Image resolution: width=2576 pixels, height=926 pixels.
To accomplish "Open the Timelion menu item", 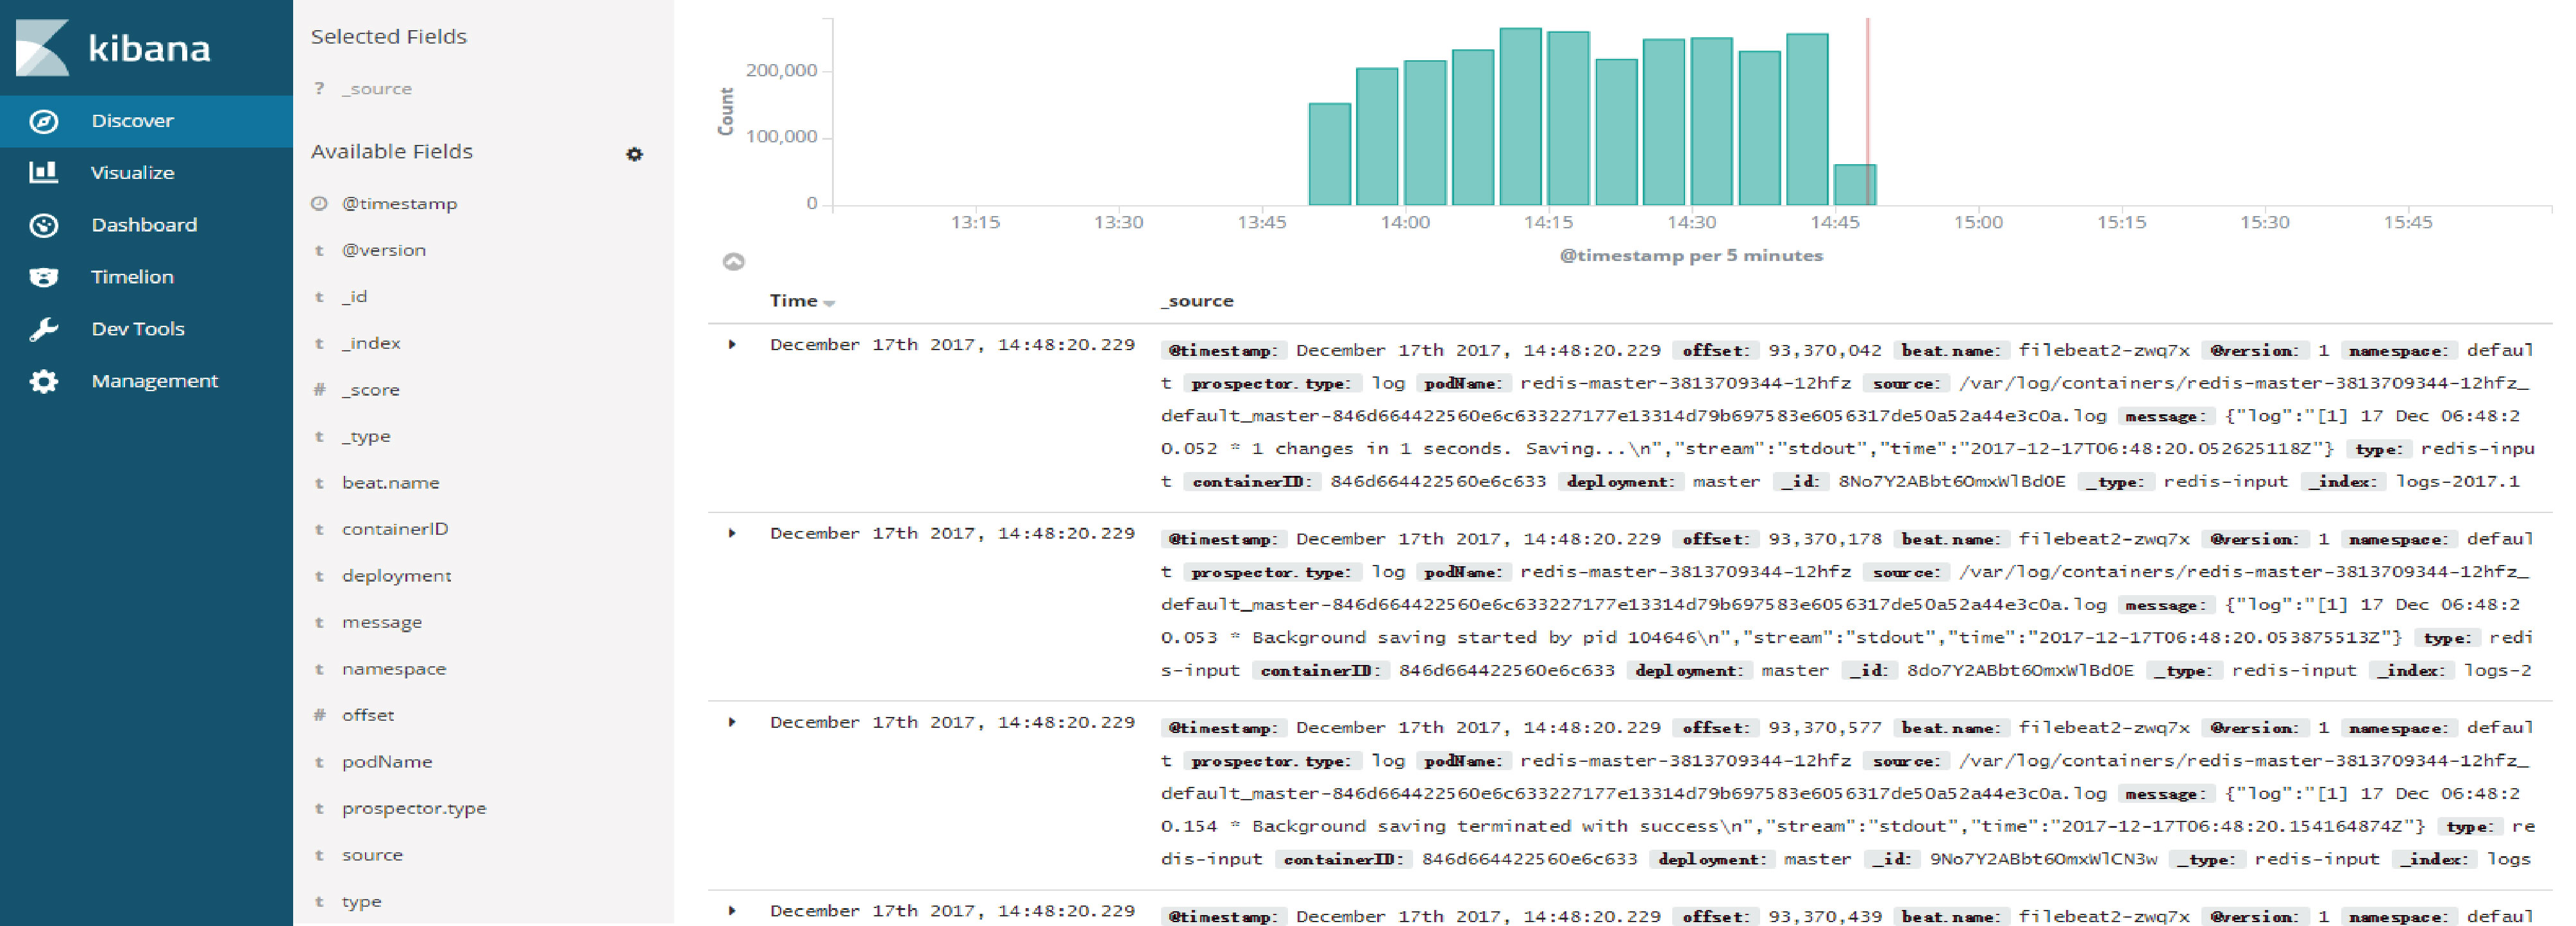I will pyautogui.click(x=146, y=277).
